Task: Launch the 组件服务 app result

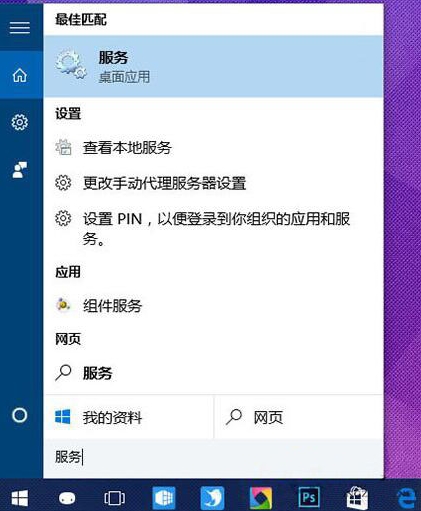Action: click(213, 306)
